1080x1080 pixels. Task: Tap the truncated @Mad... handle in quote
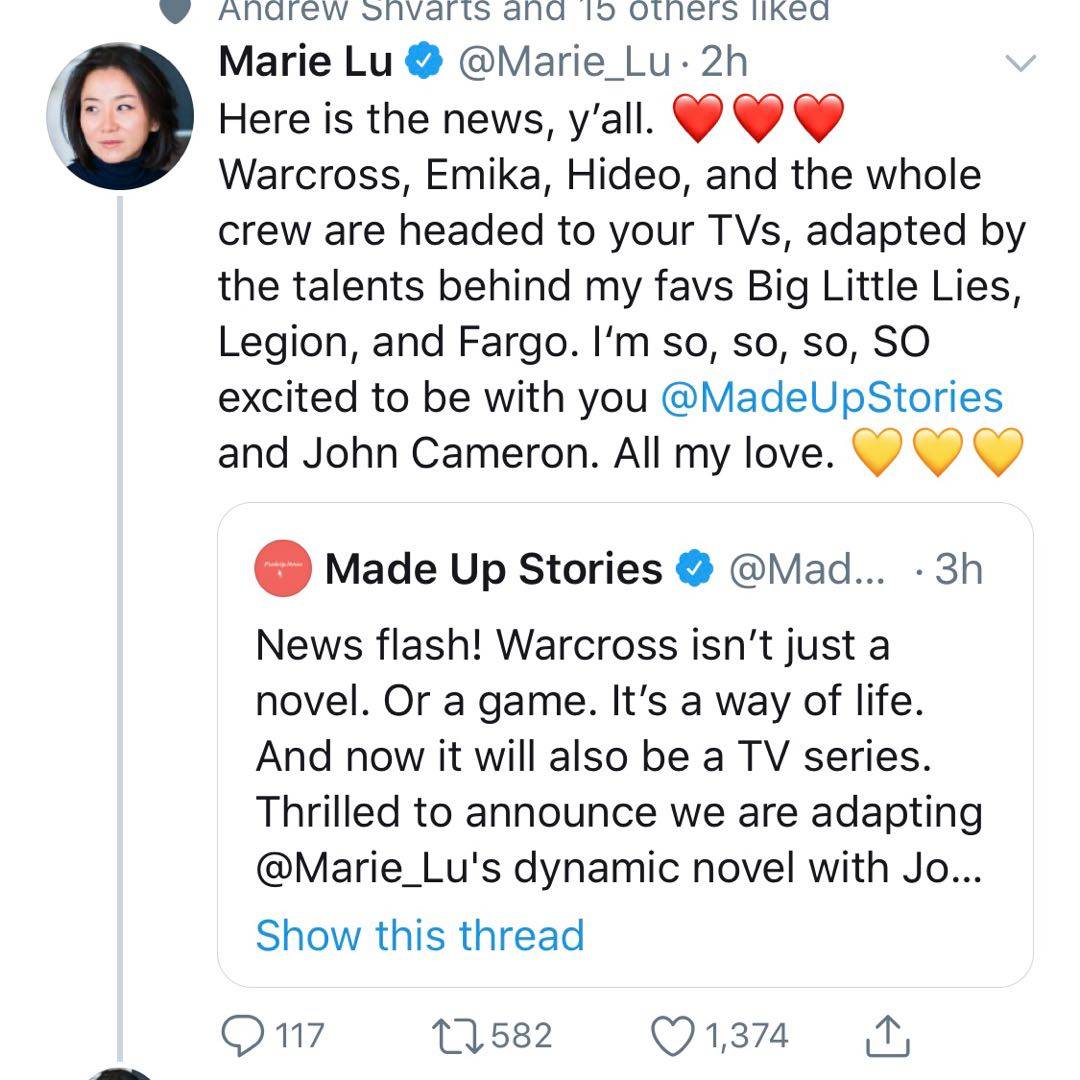click(x=807, y=570)
